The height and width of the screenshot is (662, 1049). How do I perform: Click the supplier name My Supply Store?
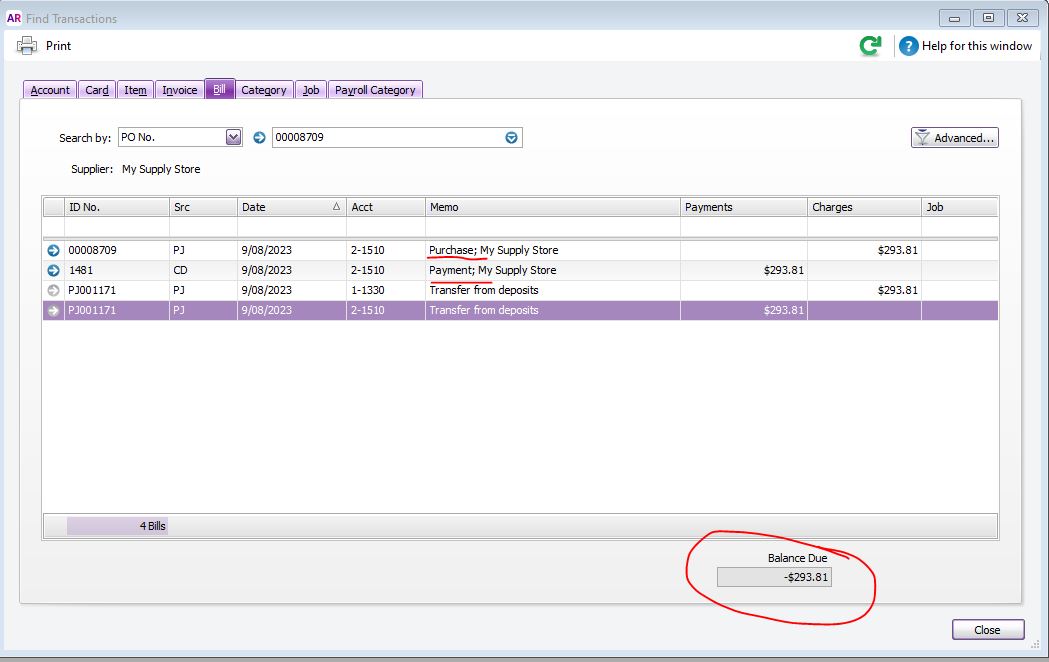[161, 169]
